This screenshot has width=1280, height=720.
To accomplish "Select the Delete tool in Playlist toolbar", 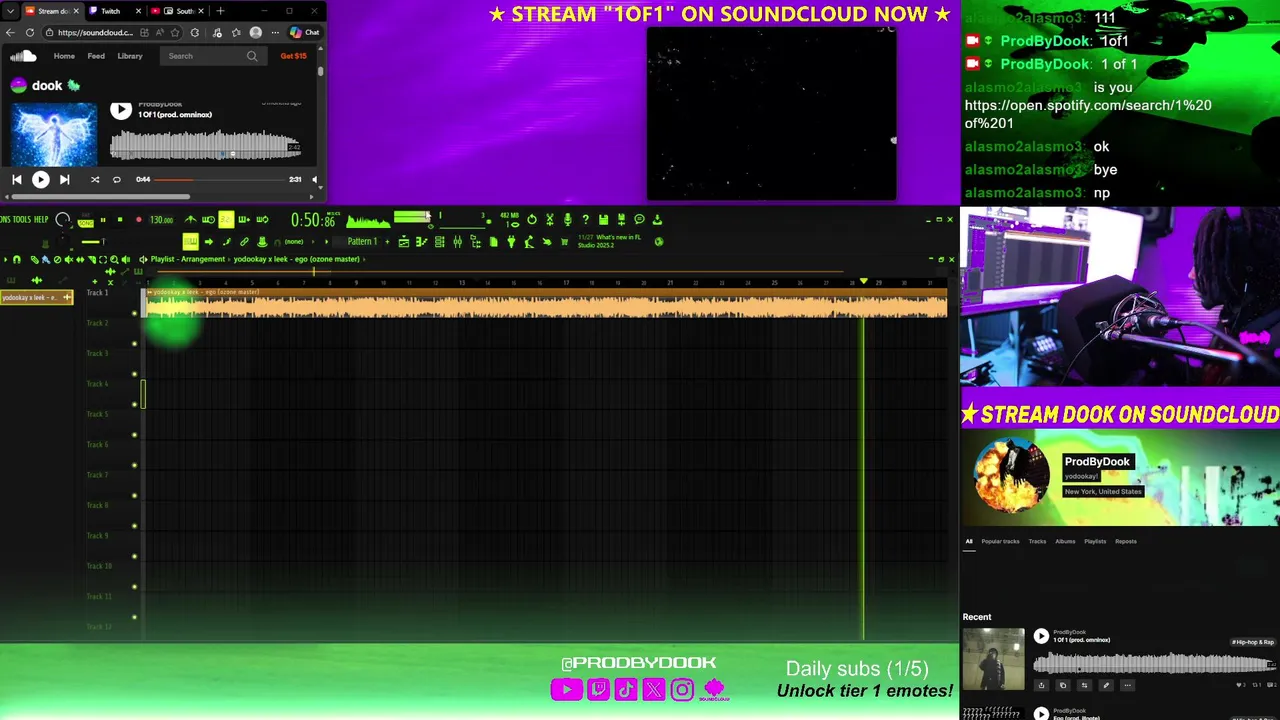I will 57,259.
